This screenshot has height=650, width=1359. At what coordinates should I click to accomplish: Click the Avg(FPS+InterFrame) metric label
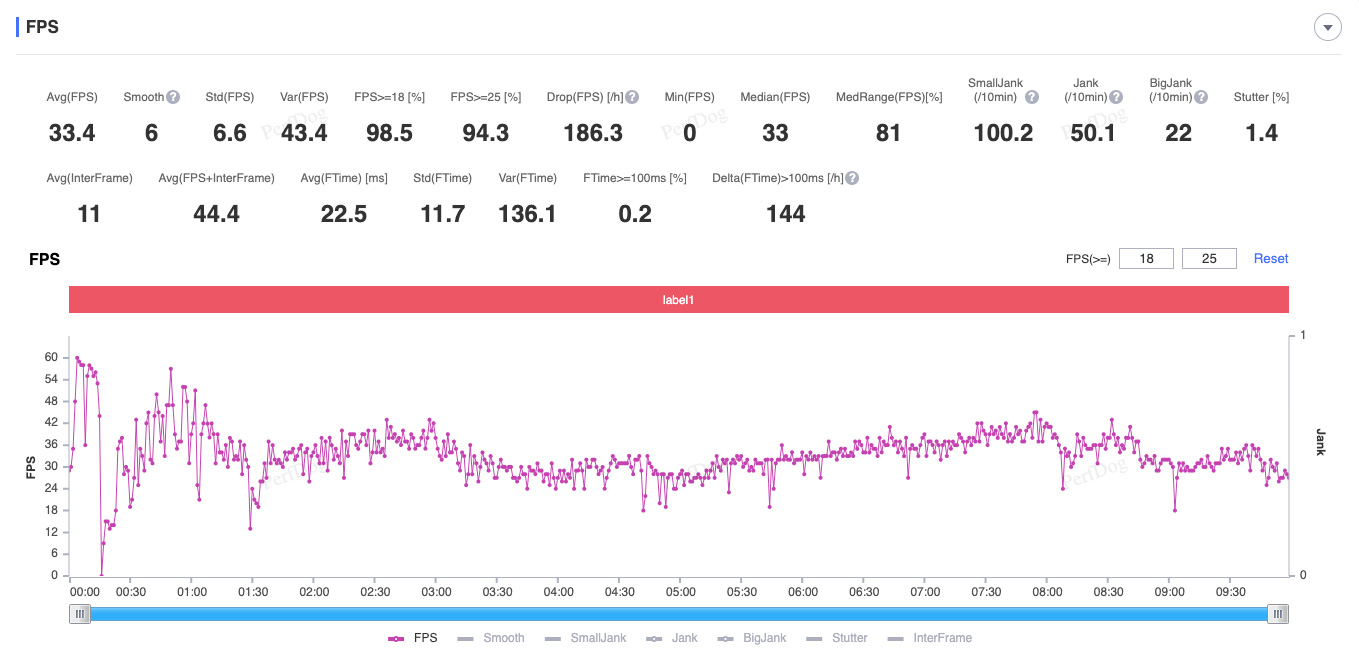pos(216,178)
